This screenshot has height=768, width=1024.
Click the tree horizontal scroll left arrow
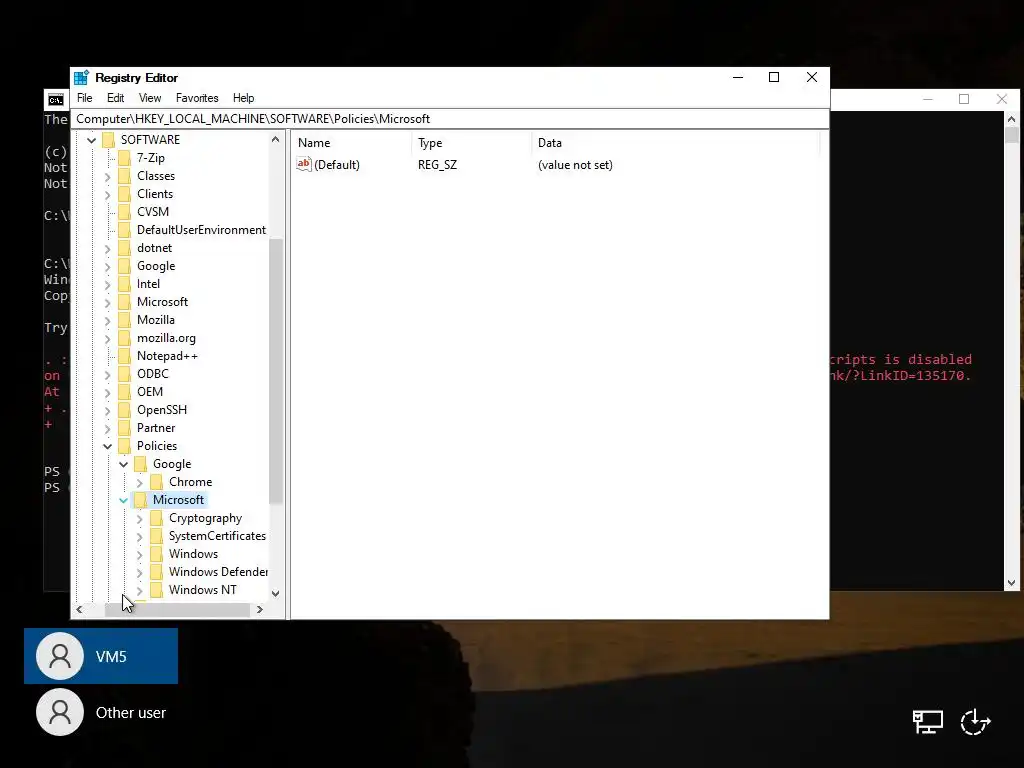click(80, 609)
